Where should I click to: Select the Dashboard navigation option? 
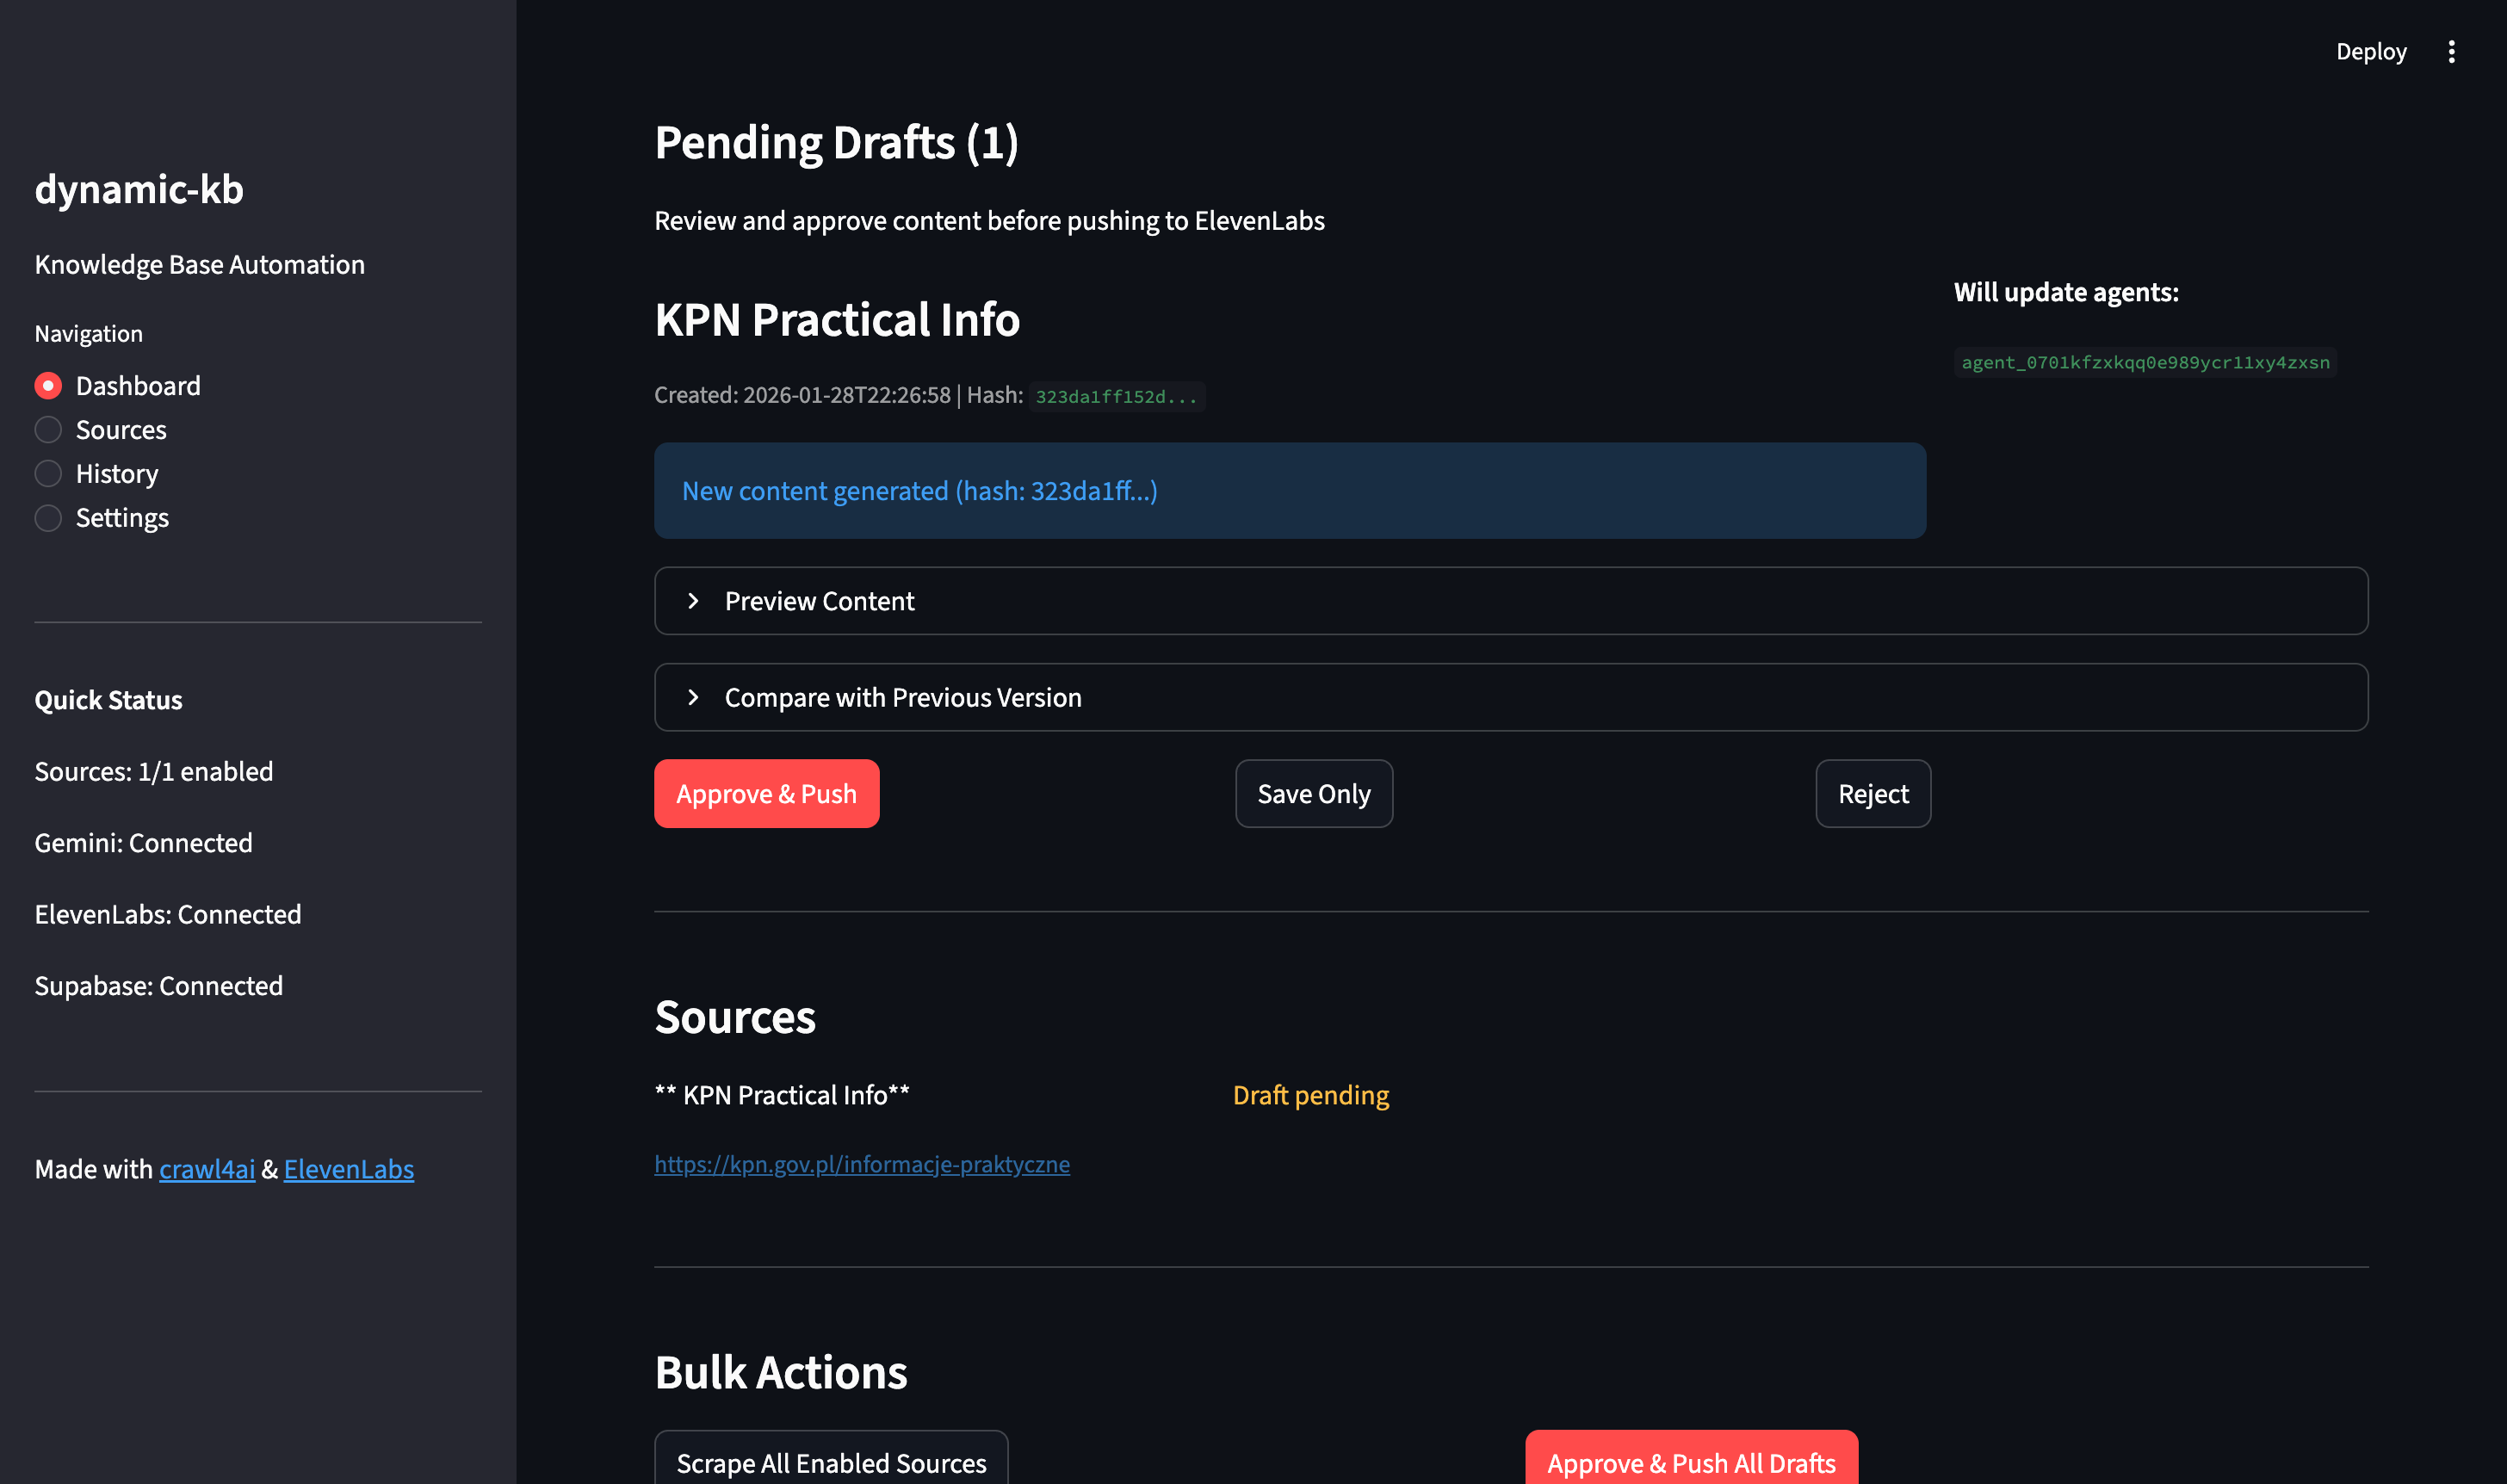tap(138, 385)
